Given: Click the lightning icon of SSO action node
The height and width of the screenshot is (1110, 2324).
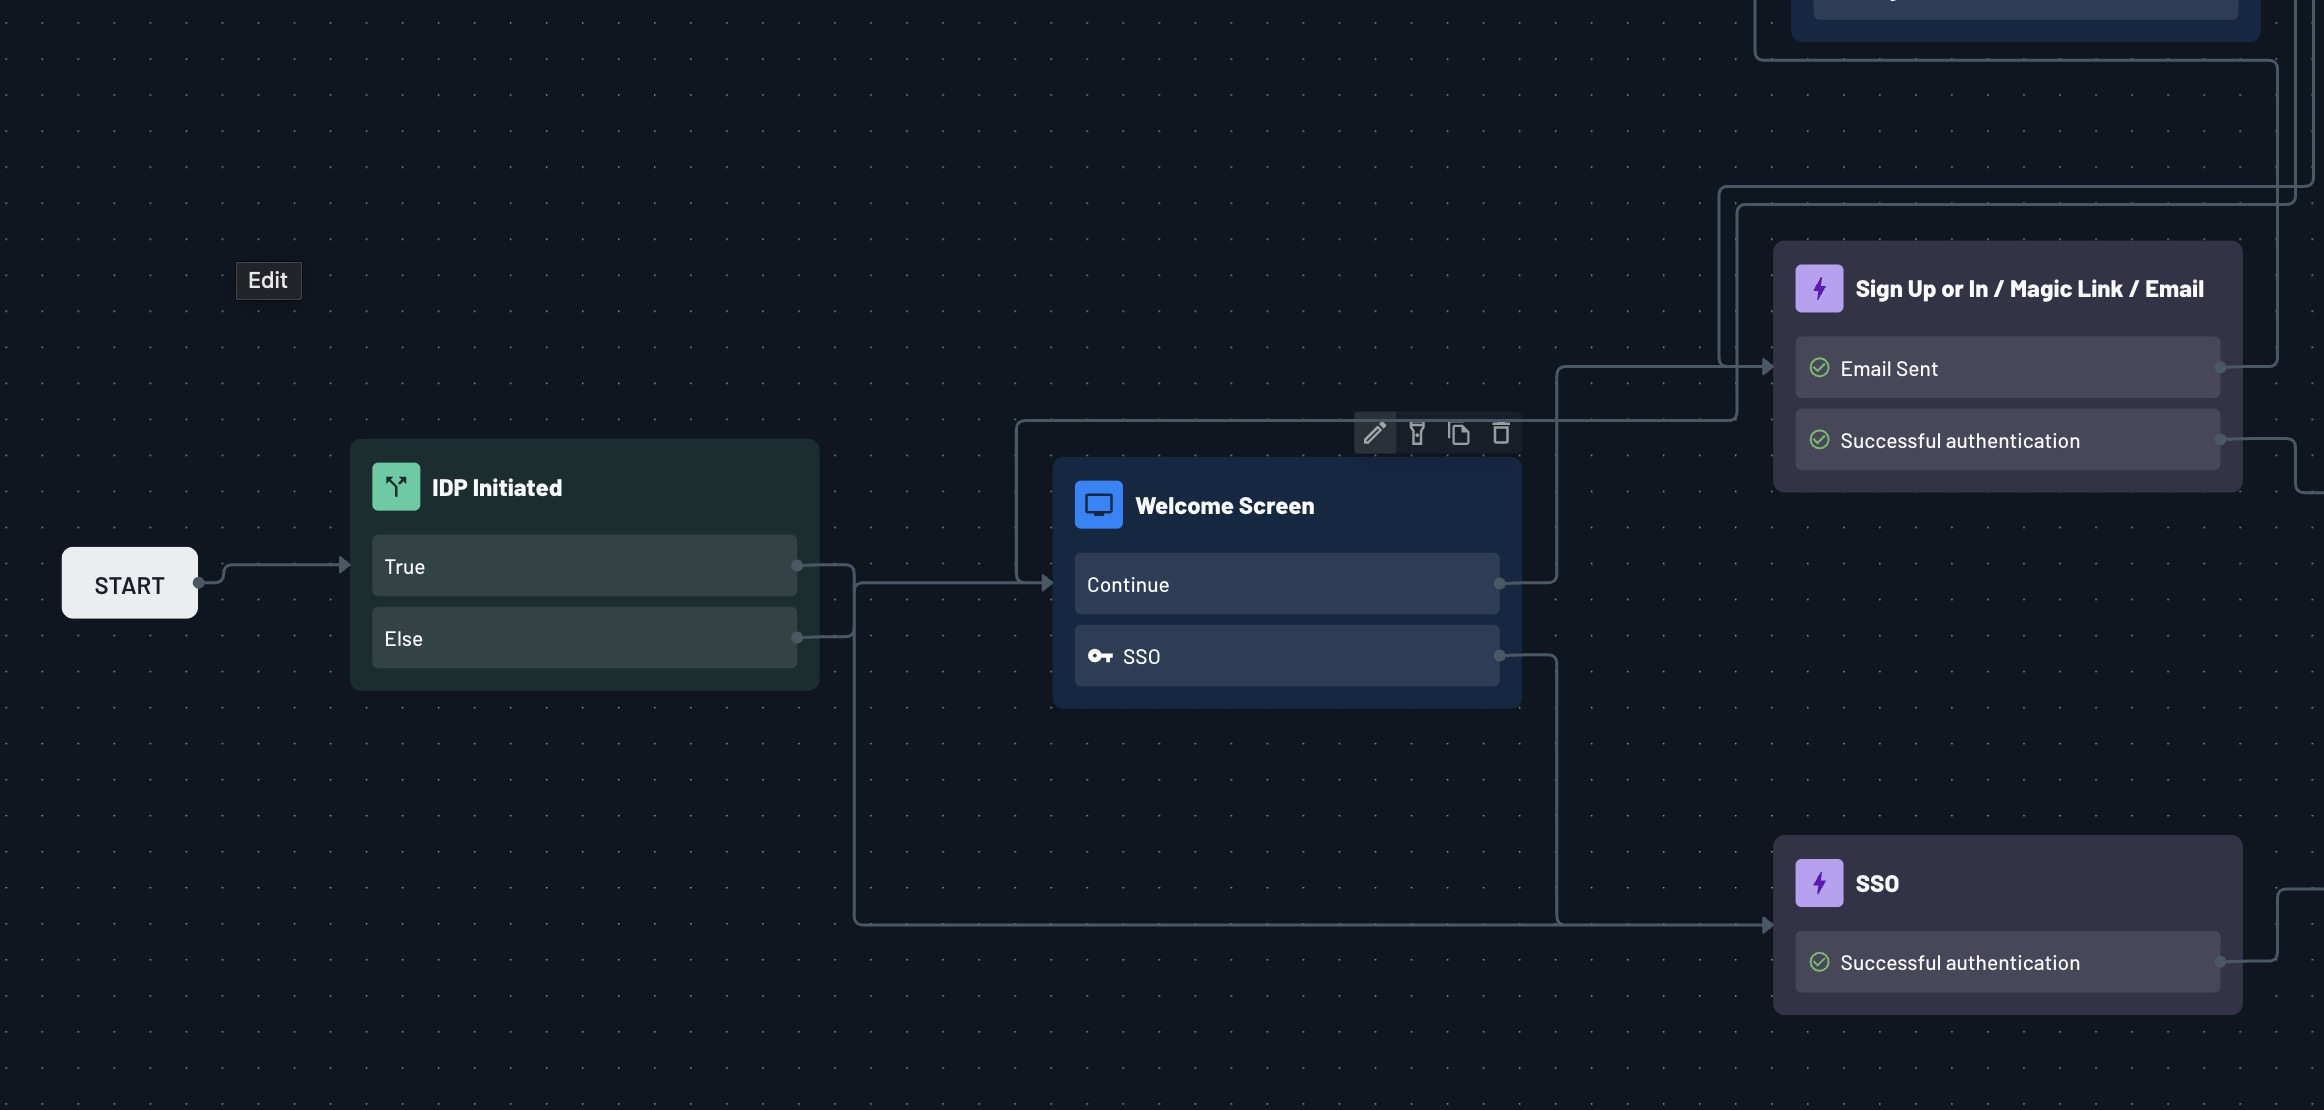Looking at the screenshot, I should 1819,883.
